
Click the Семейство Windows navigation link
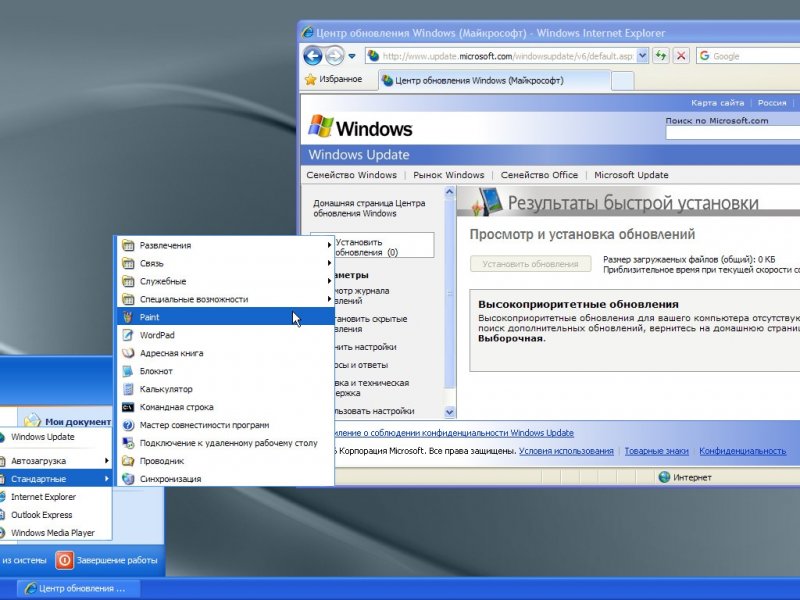tap(352, 175)
